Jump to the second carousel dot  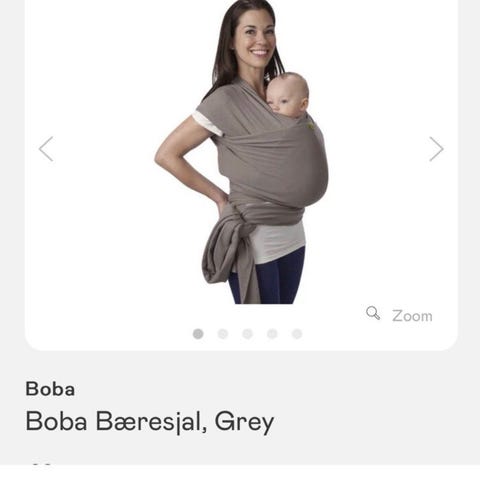pos(223,334)
